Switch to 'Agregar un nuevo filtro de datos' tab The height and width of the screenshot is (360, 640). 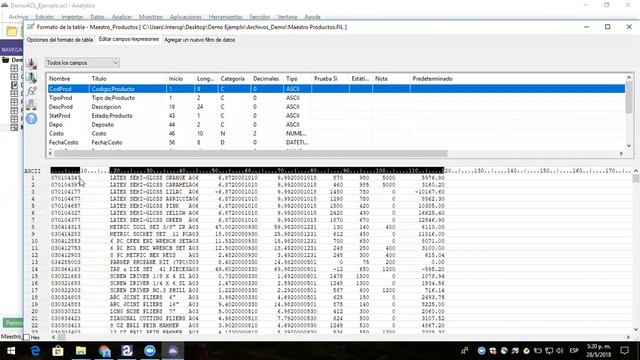200,40
